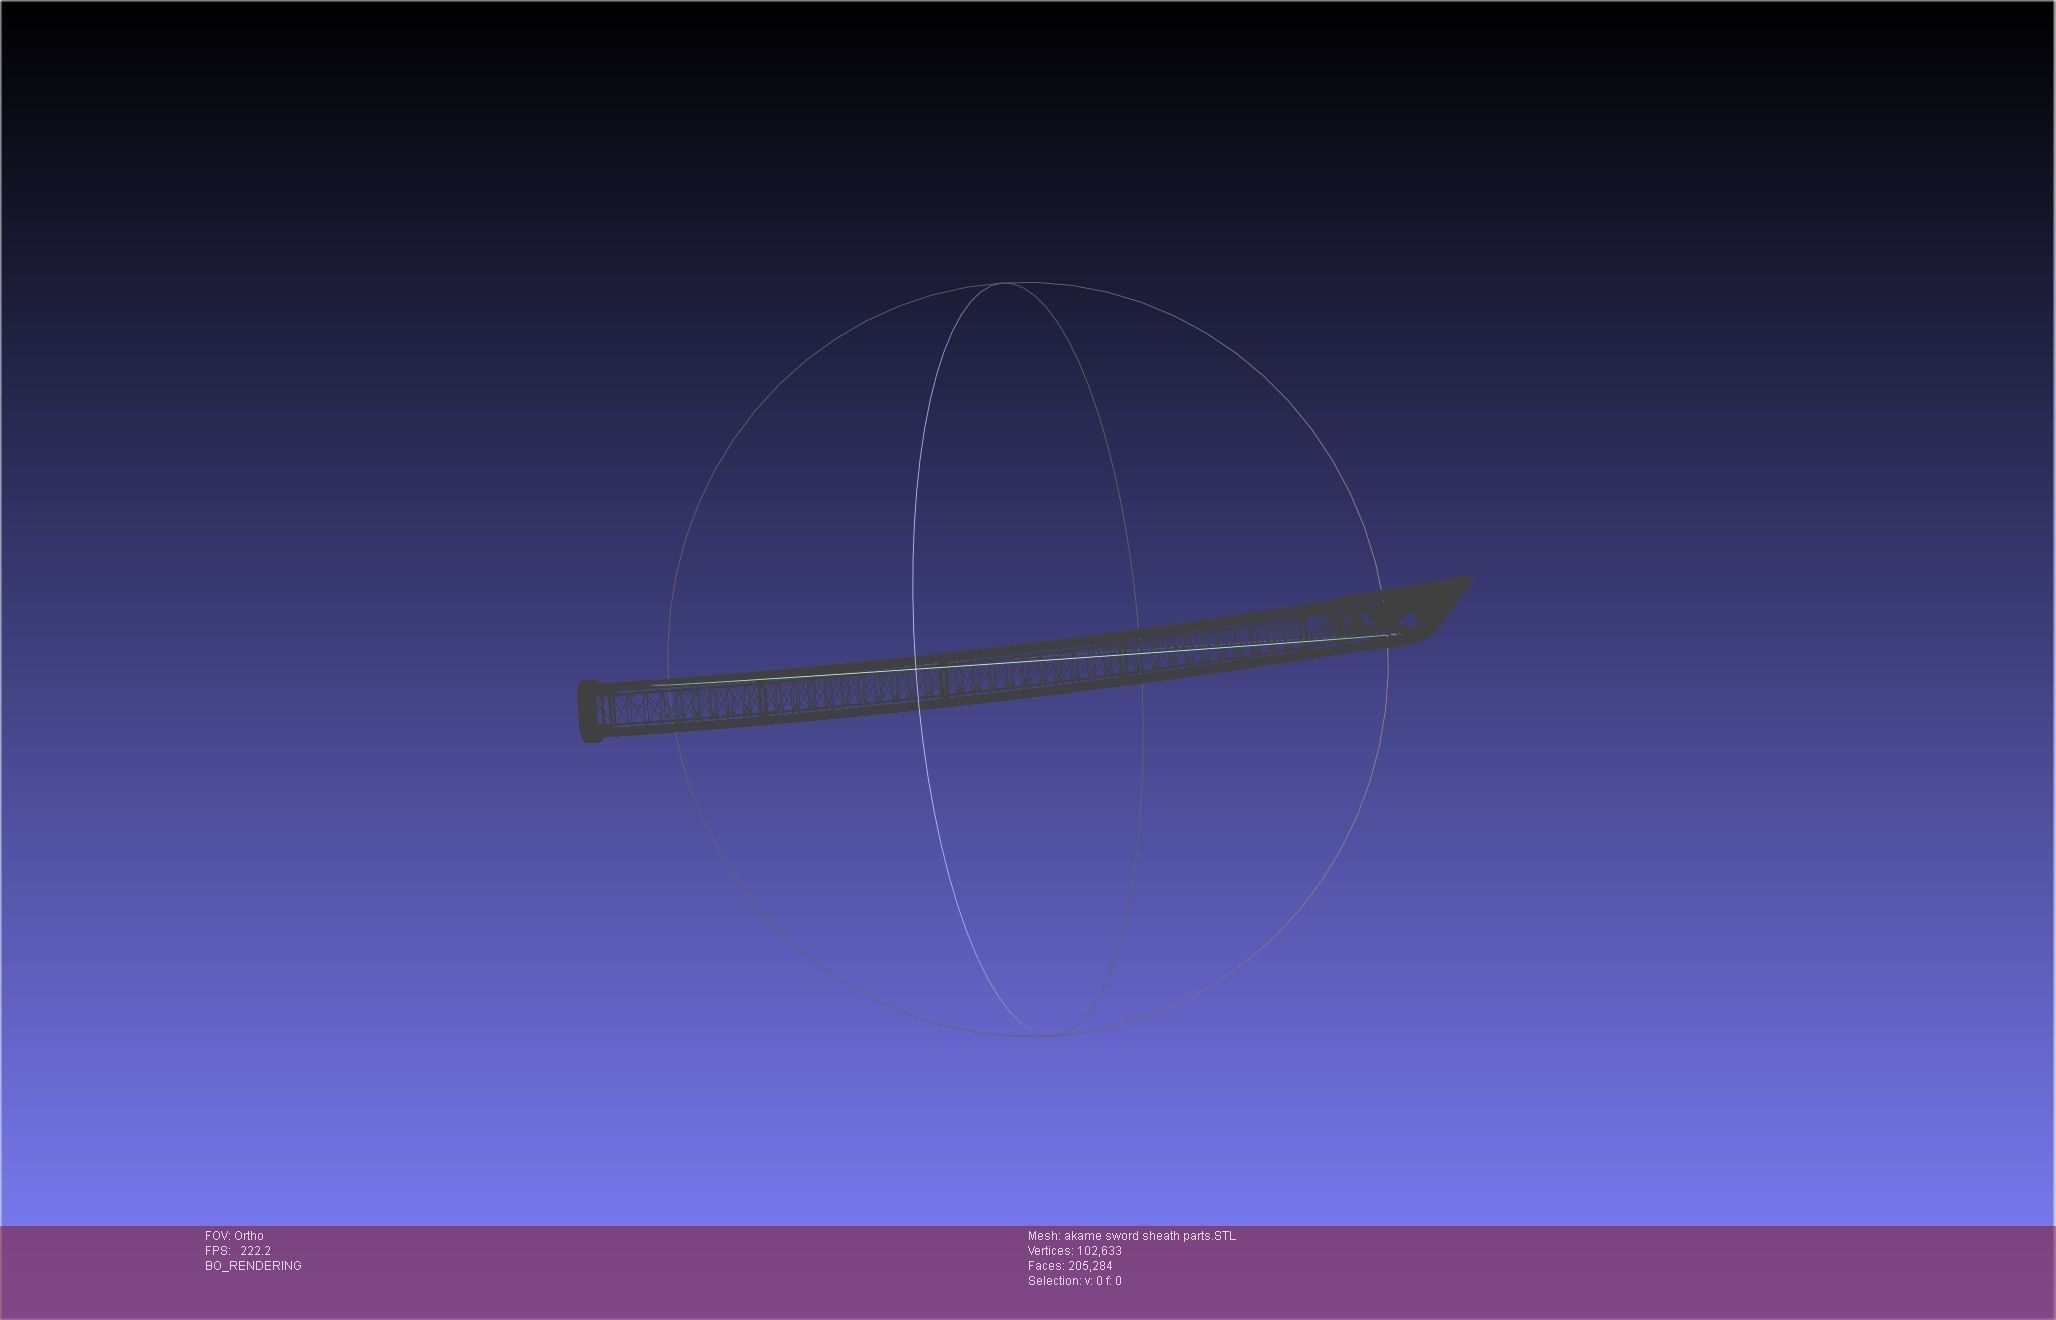Viewport: 2056px width, 1320px height.
Task: Click the 'FOV: Ortho' status text
Action: [234, 1236]
